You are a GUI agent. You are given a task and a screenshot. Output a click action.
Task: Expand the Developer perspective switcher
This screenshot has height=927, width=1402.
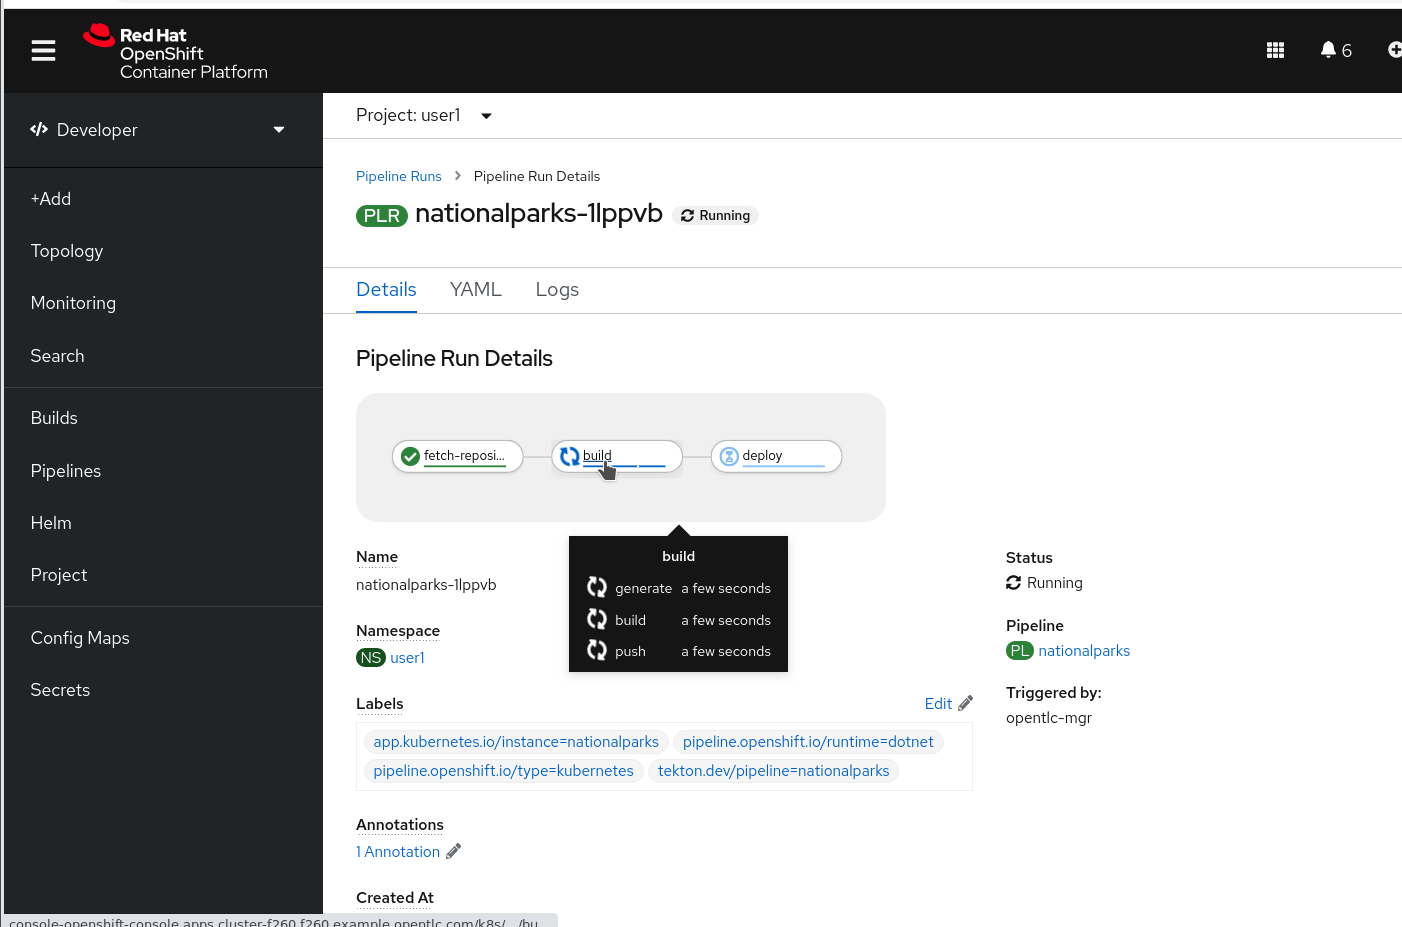(160, 130)
